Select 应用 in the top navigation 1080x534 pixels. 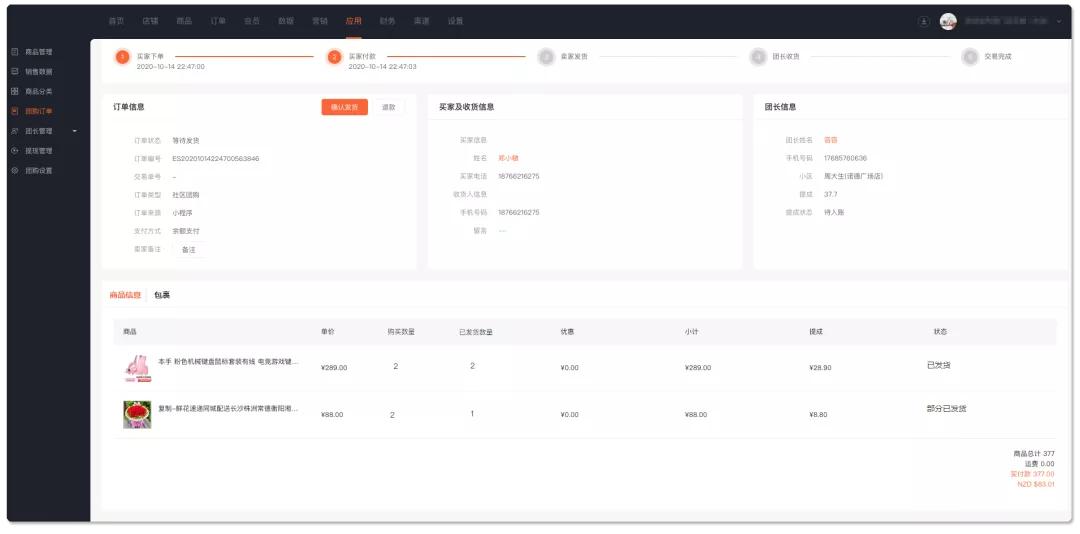pyautogui.click(x=353, y=21)
